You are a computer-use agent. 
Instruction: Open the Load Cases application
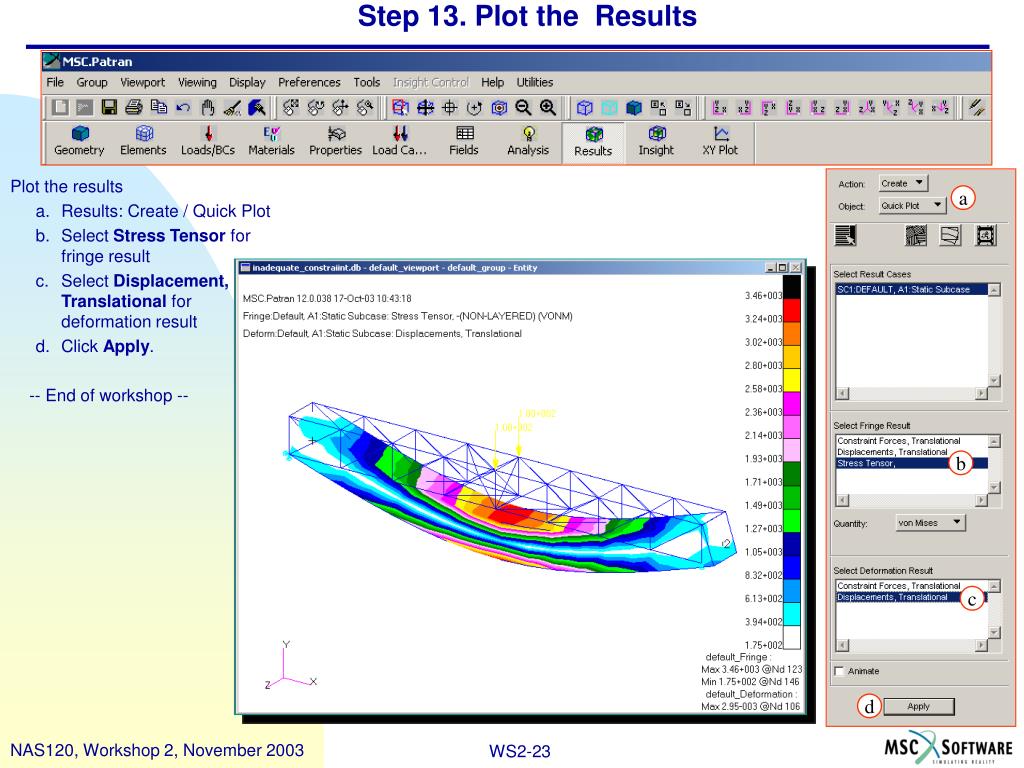400,141
